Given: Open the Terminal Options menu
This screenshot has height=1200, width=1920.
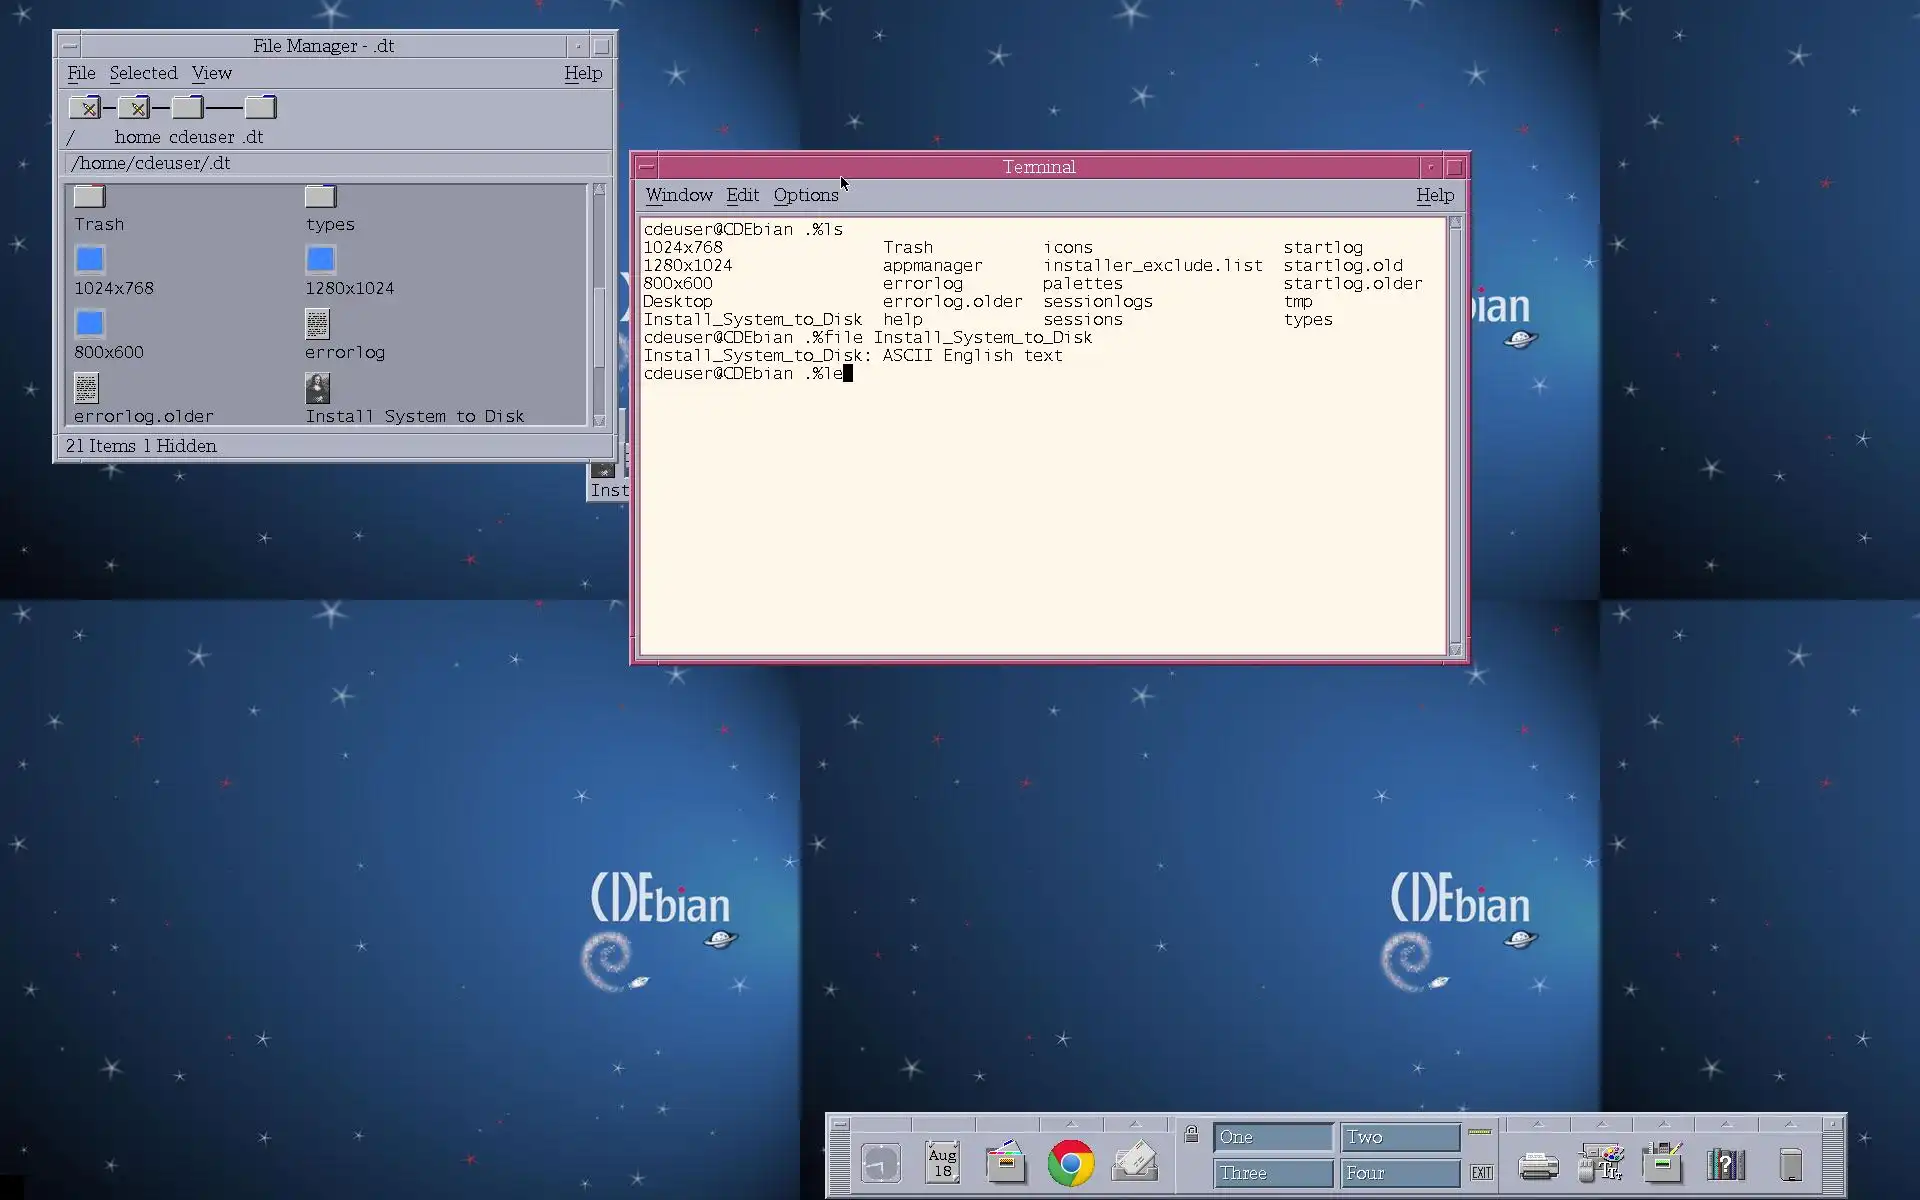Looking at the screenshot, I should coord(805,195).
